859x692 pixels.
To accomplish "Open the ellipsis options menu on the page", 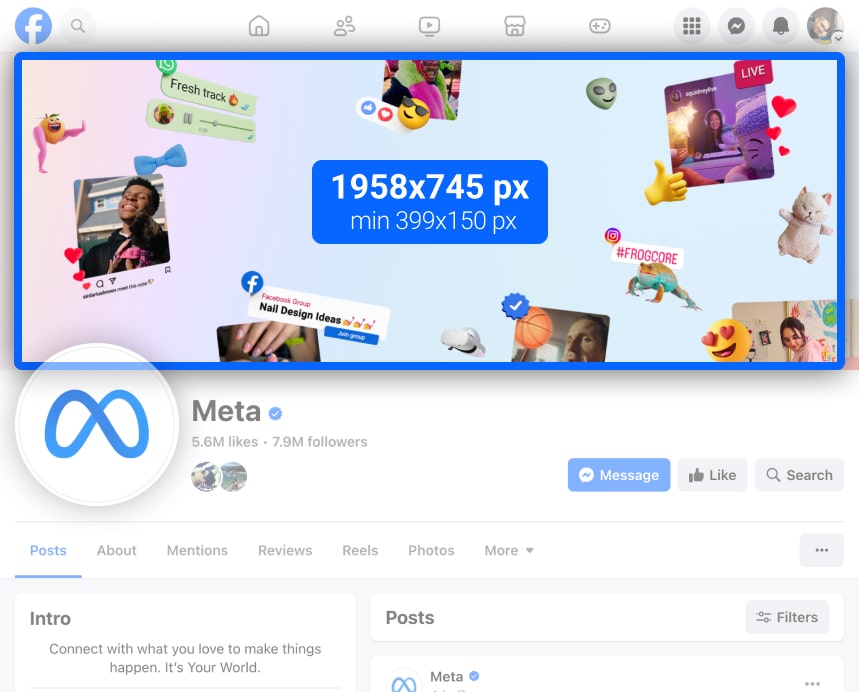I will pos(821,550).
